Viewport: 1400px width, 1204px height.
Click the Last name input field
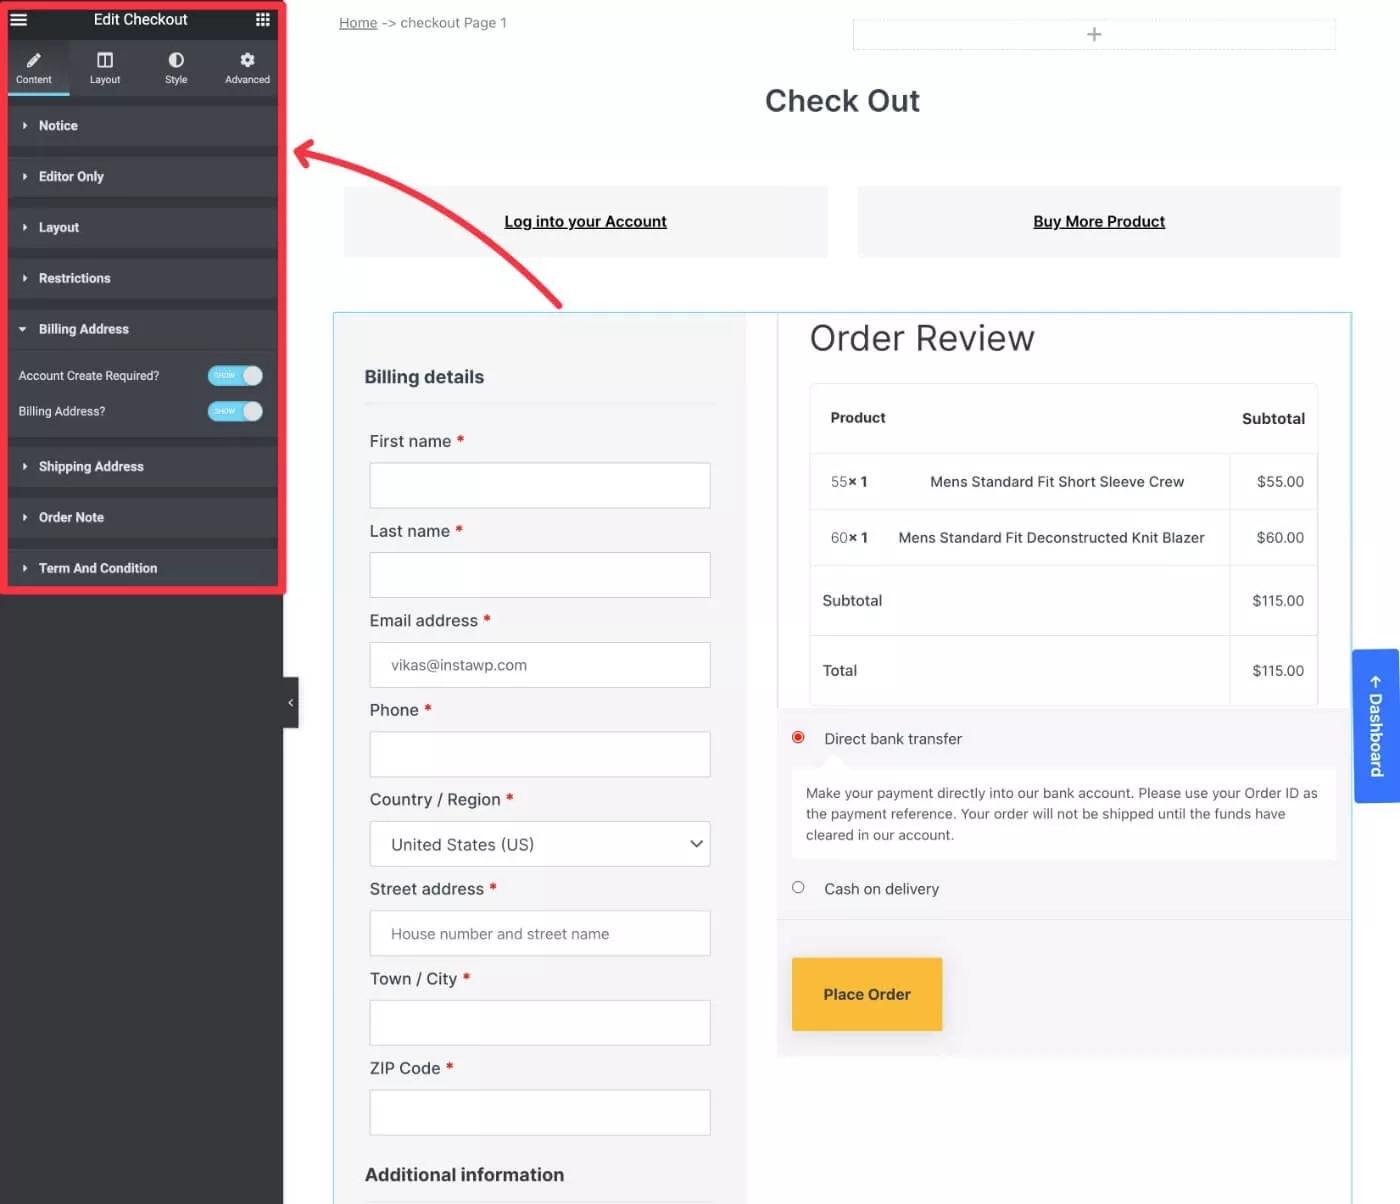pos(540,575)
